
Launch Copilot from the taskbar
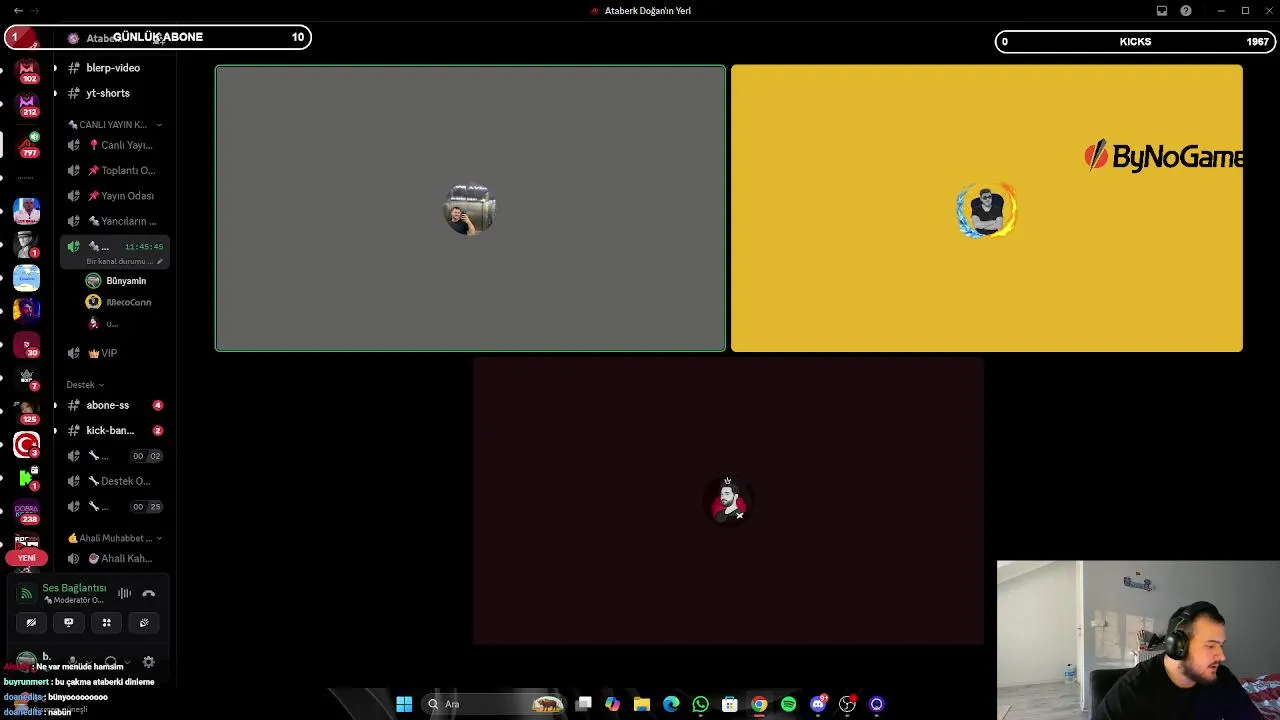pos(613,704)
